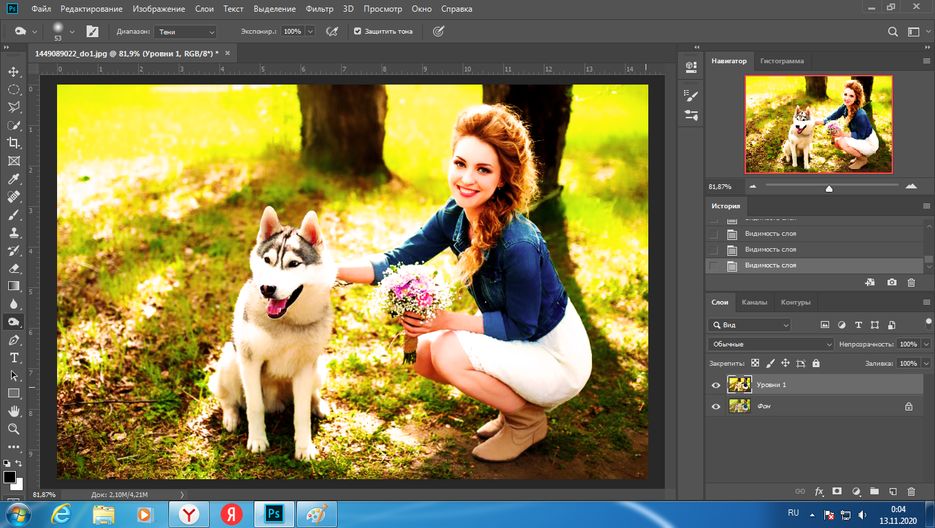This screenshot has height=528, width=935.
Task: Select the Polygonal Lasso tool
Action: [13, 107]
